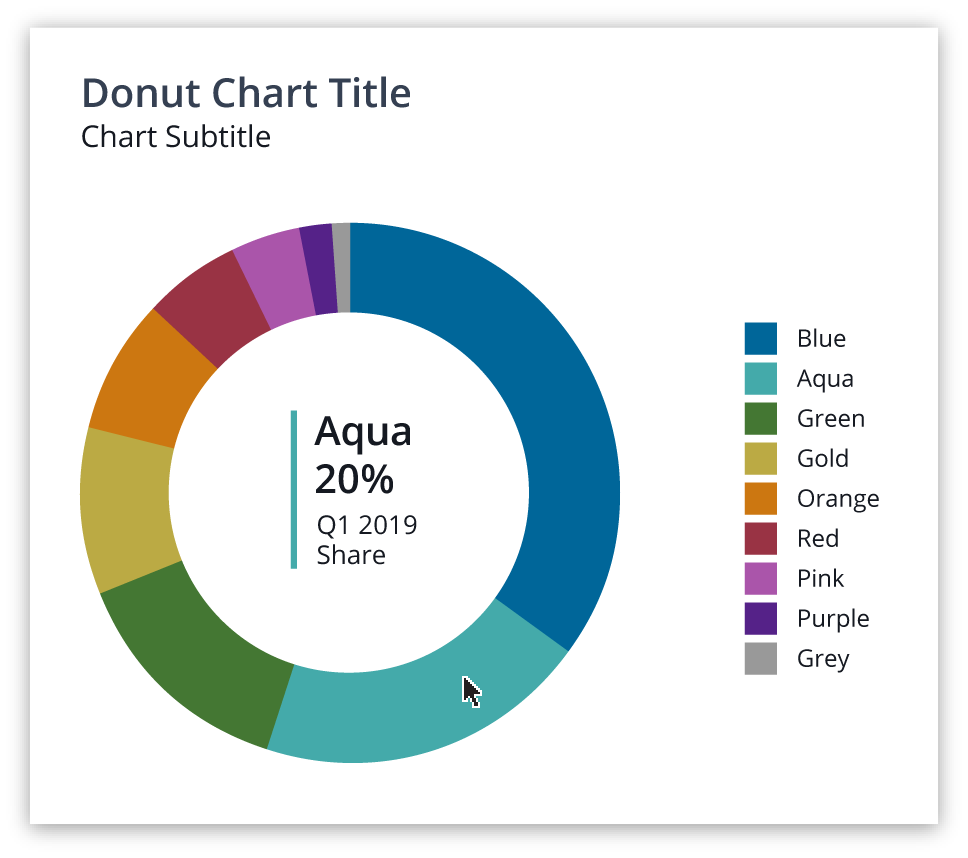The height and width of the screenshot is (858, 968).
Task: Click the Pink legend color swatch
Action: tap(760, 578)
